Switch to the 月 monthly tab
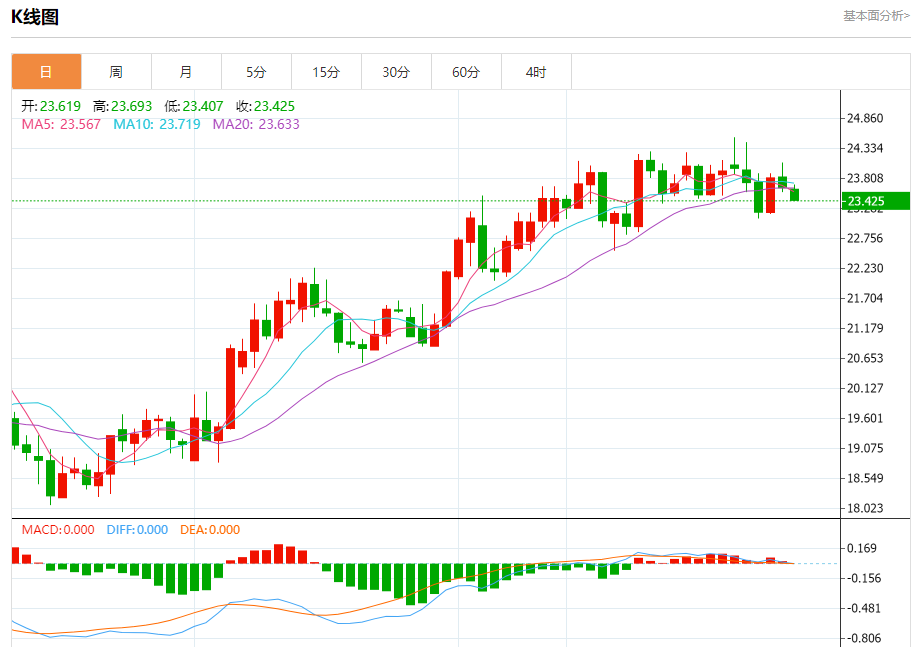The image size is (912, 647). point(186,72)
